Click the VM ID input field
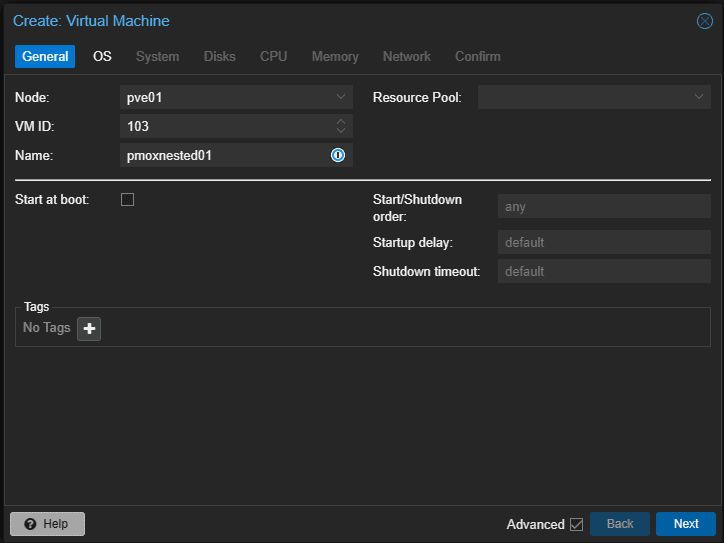Image resolution: width=724 pixels, height=543 pixels. point(225,126)
